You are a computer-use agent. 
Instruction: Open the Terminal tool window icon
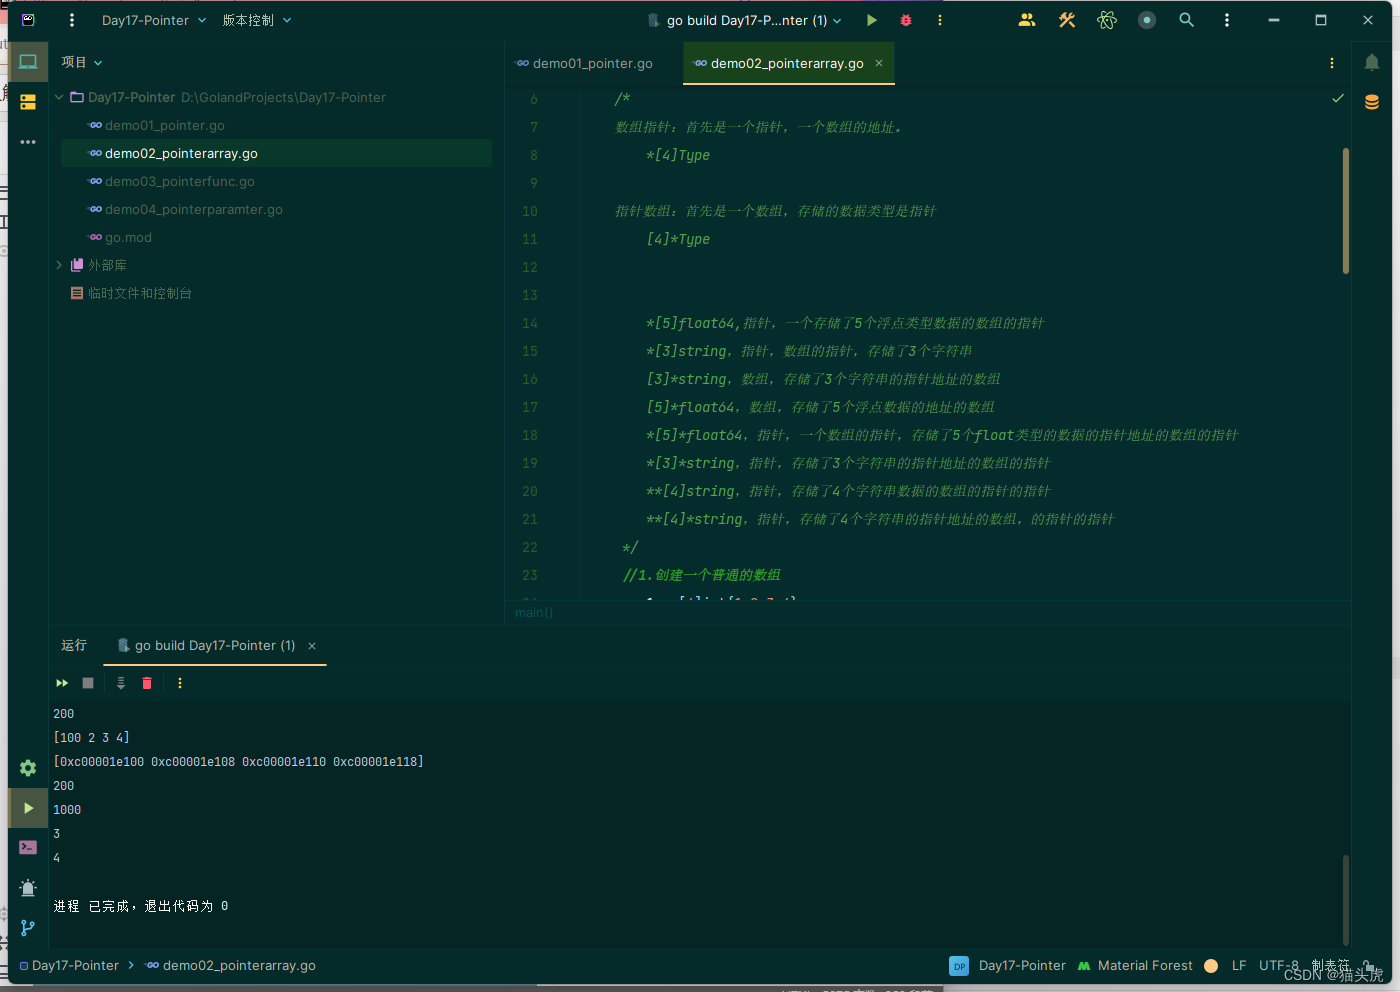pos(28,848)
